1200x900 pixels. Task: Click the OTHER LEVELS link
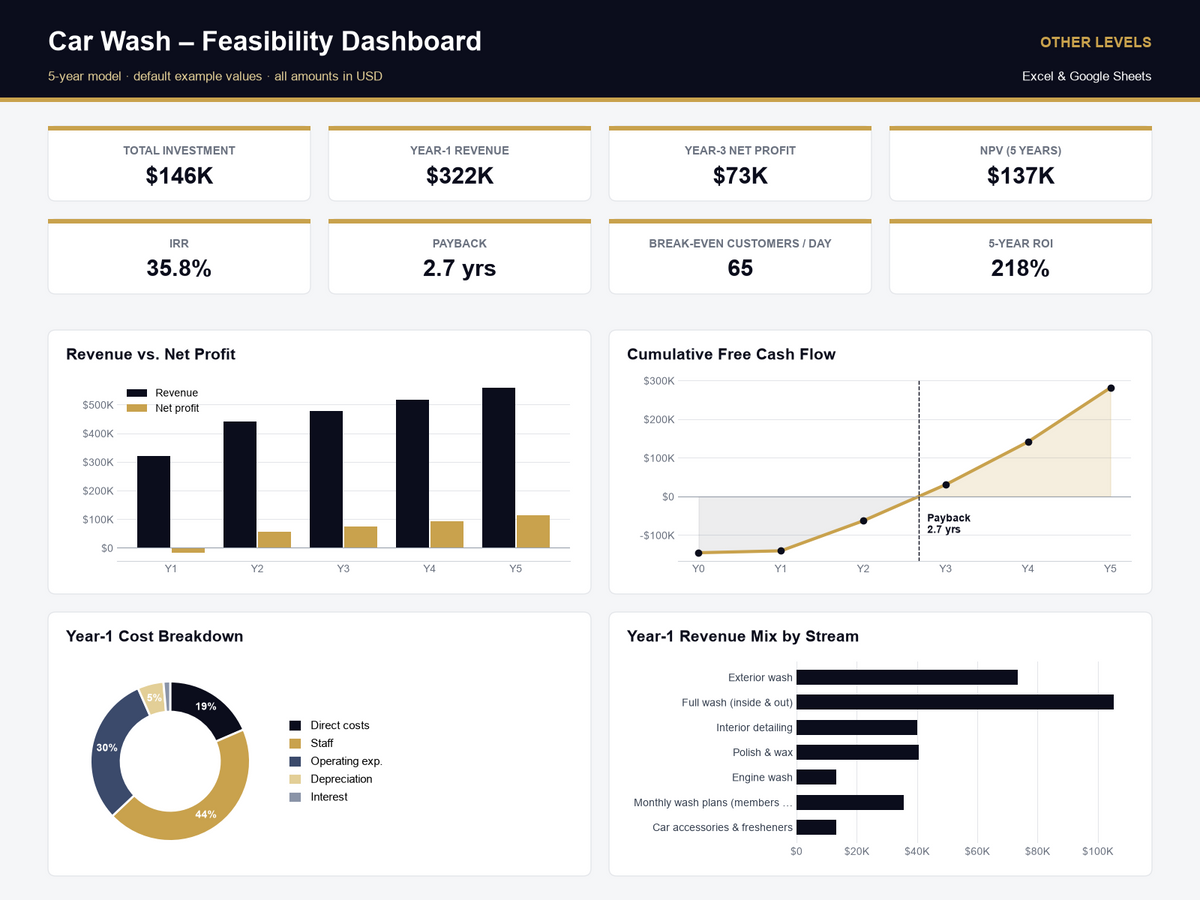1095,42
